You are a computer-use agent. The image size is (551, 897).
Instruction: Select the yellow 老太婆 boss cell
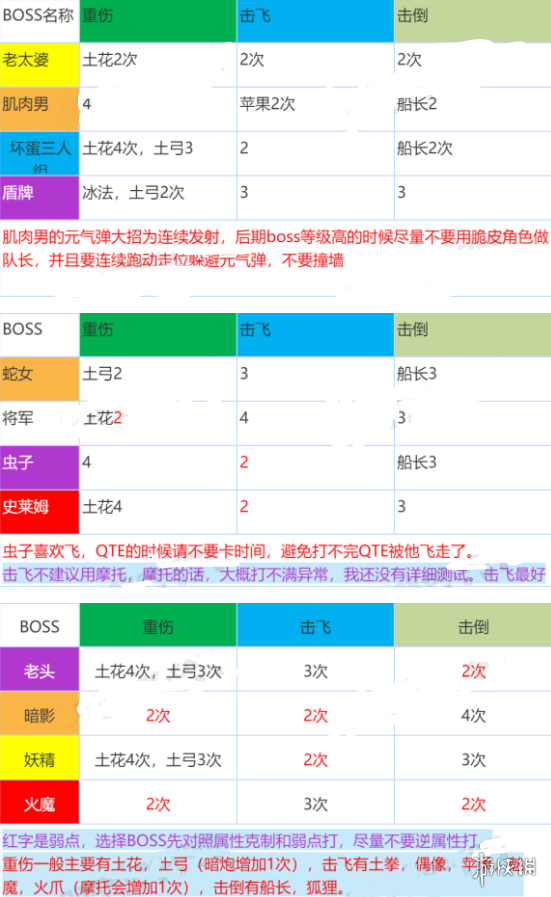coord(39,65)
